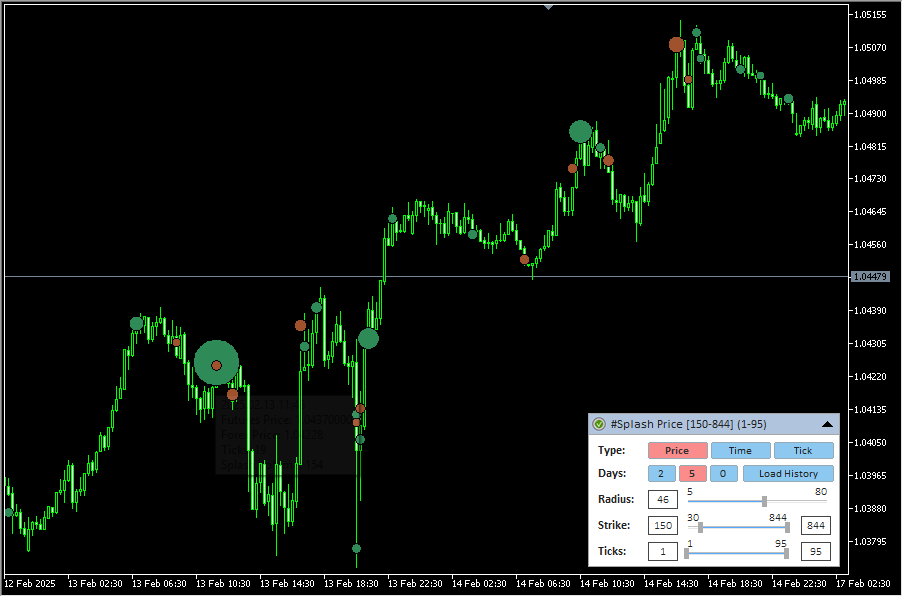Click the Strike maximum field showing 844
903x597 pixels.
click(815, 526)
